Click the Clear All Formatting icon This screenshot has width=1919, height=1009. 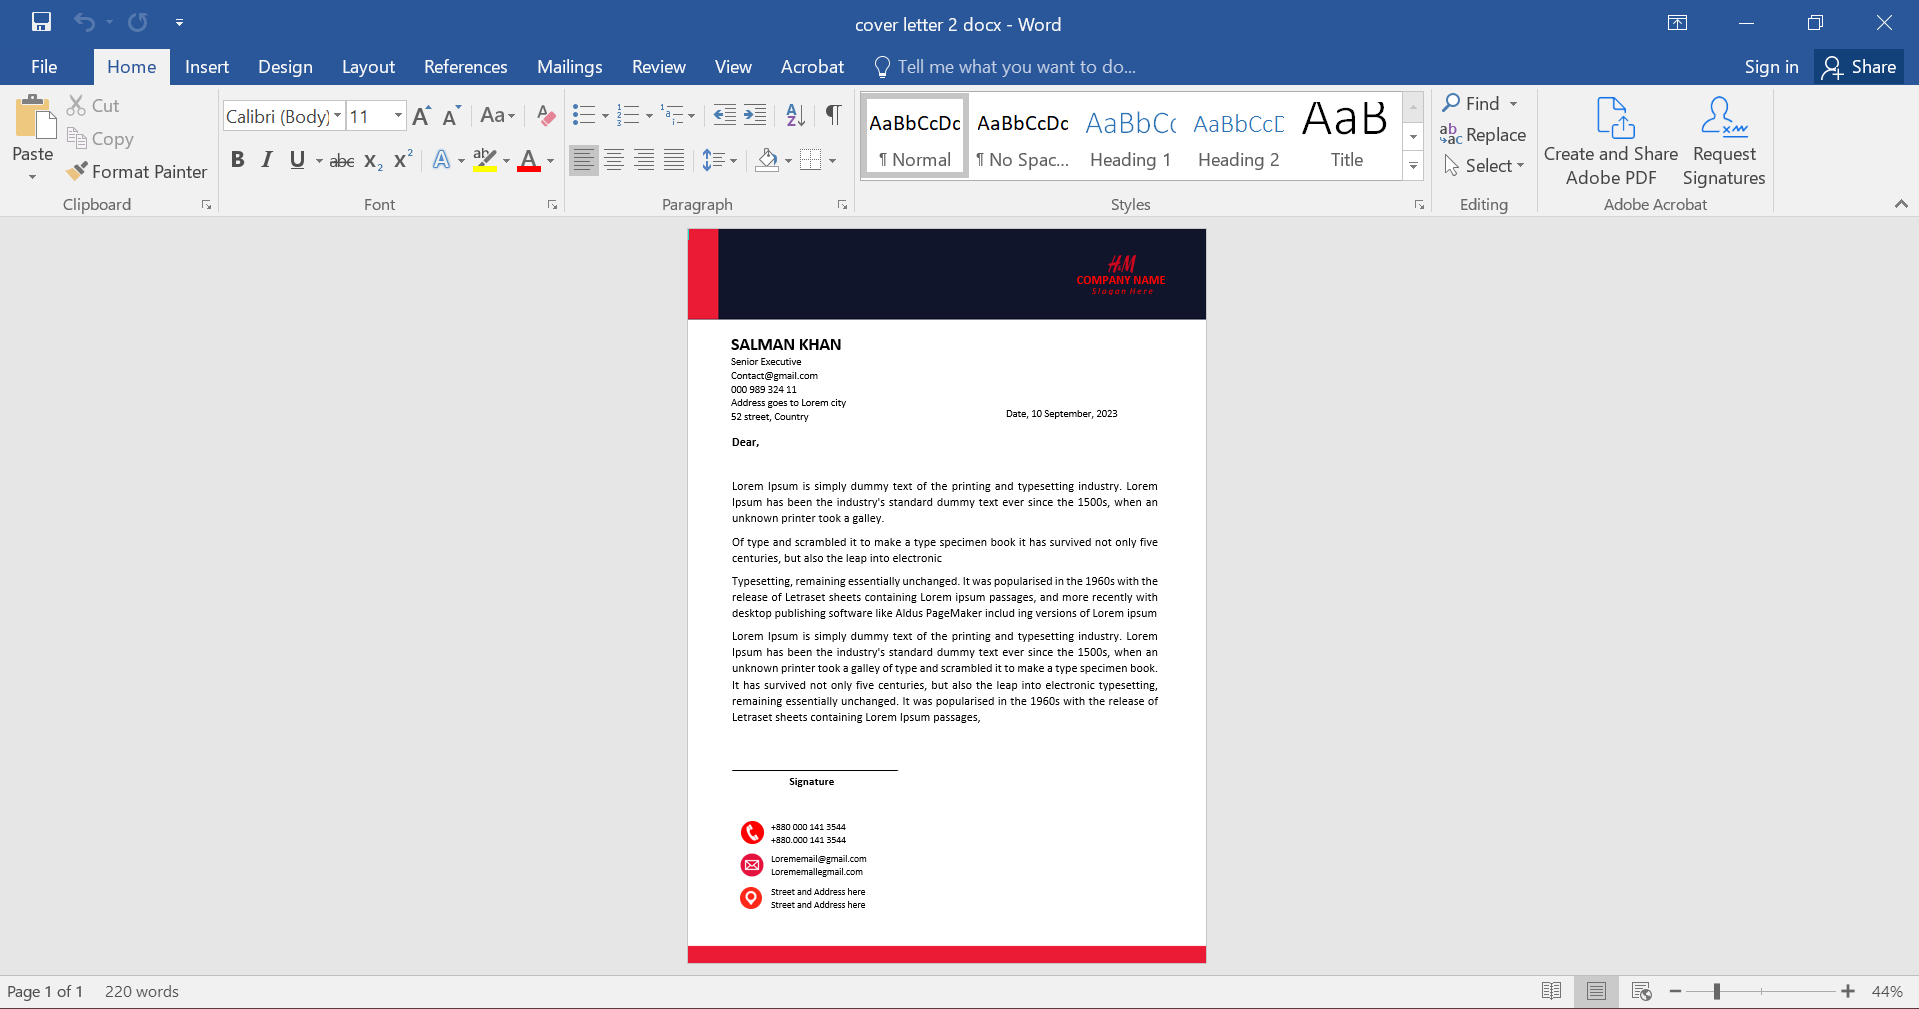[545, 115]
